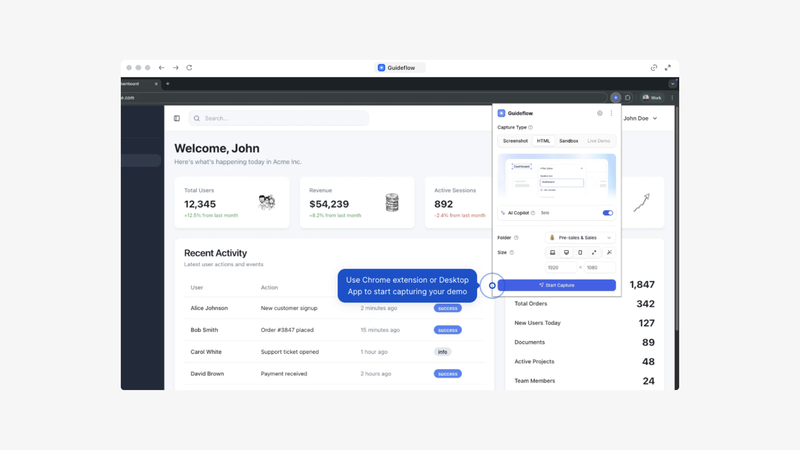Click help icon next to Folder

[516, 238]
